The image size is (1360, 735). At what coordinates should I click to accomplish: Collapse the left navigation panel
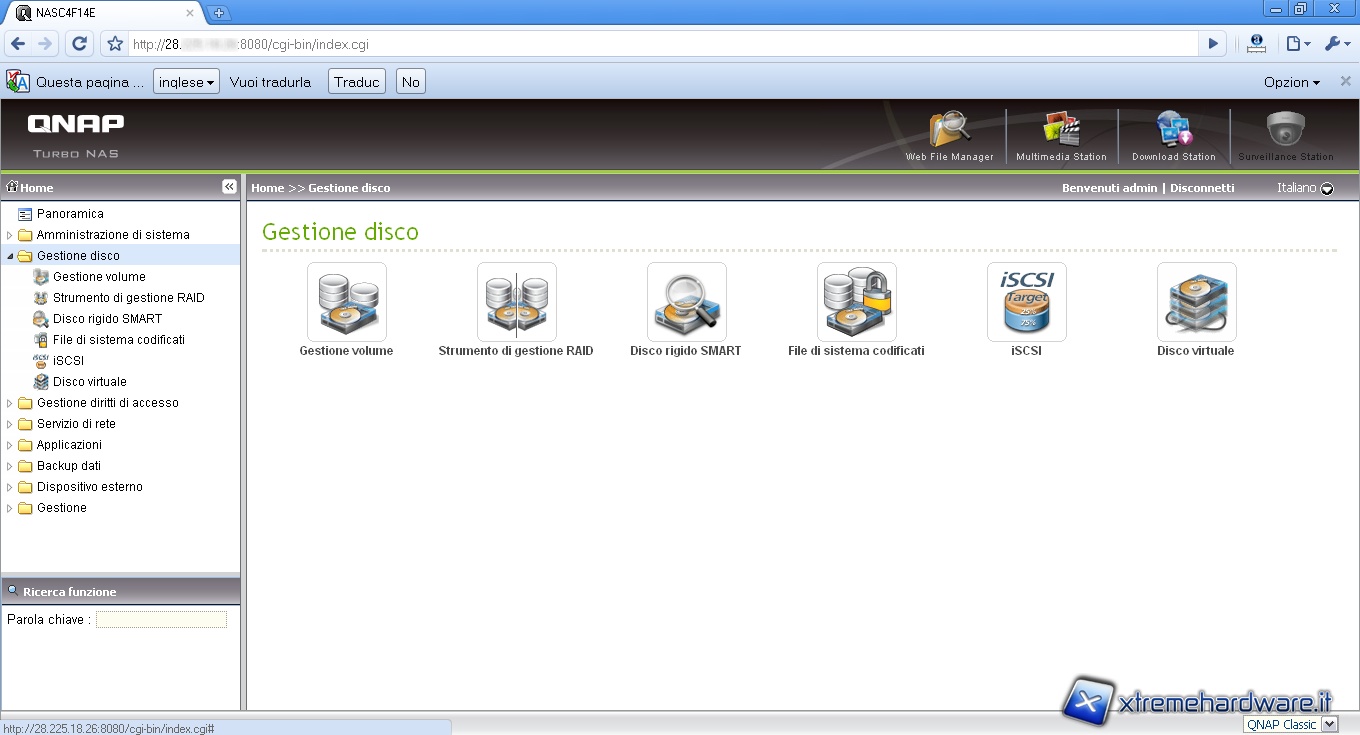[229, 187]
